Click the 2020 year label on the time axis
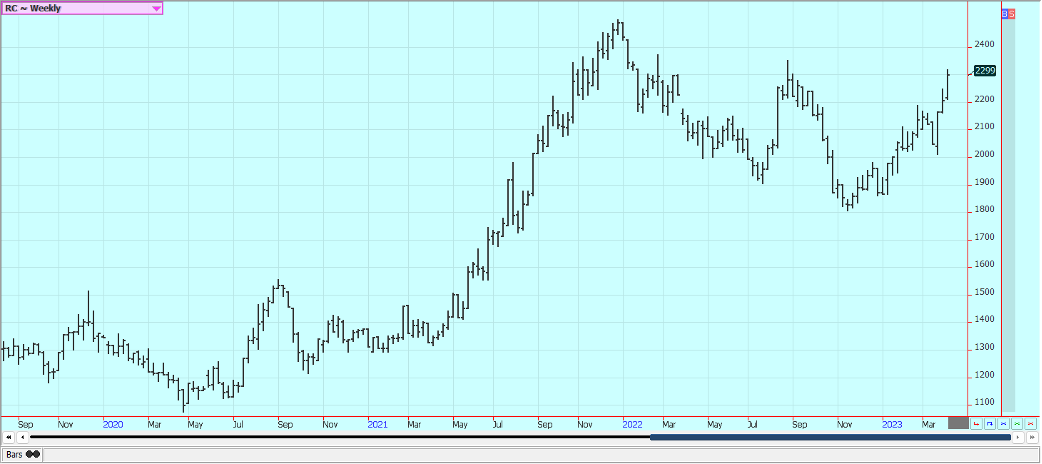 click(x=113, y=423)
